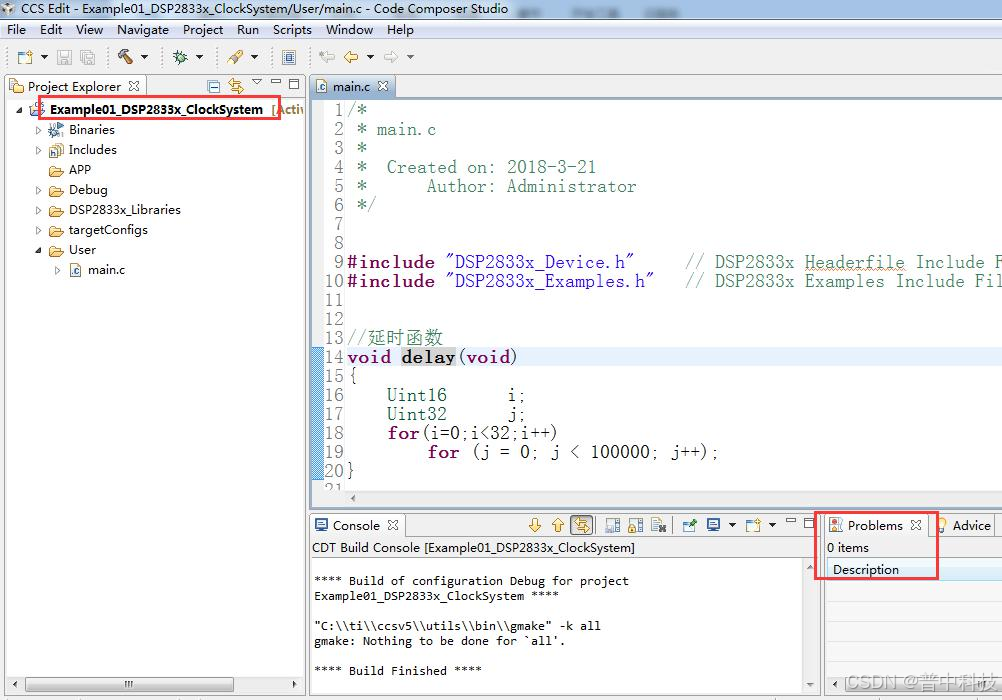Open the New icon's dropdown arrow
The width and height of the screenshot is (1002, 700).
point(44,57)
